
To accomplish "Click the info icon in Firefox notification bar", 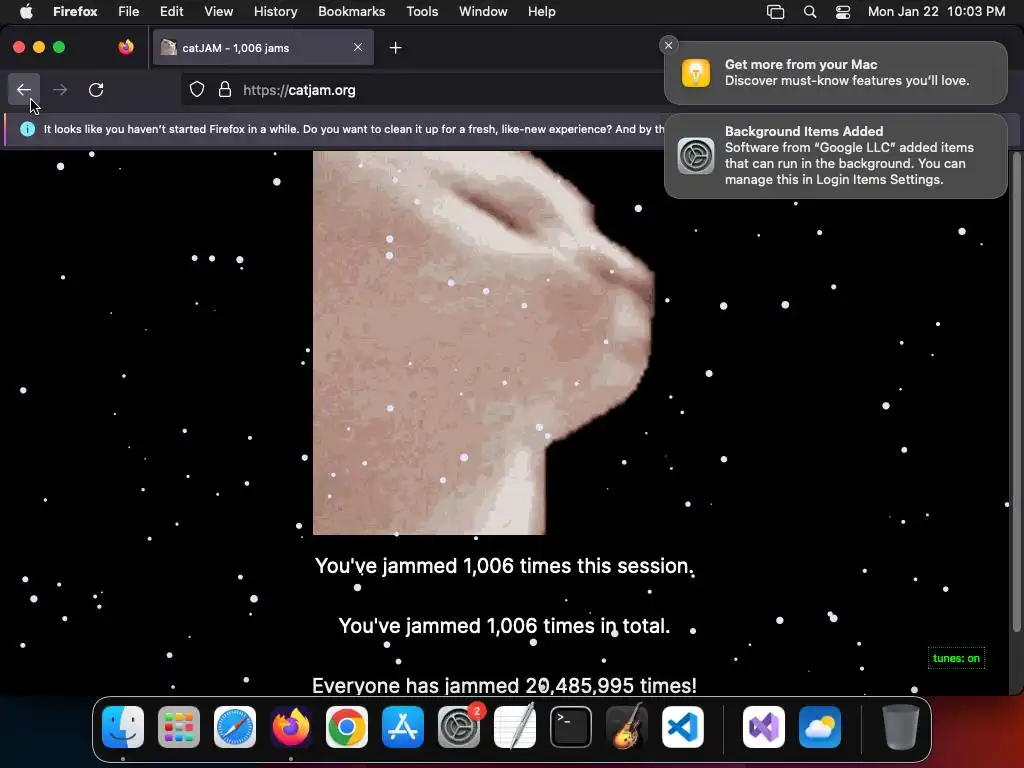I will pos(27,129).
